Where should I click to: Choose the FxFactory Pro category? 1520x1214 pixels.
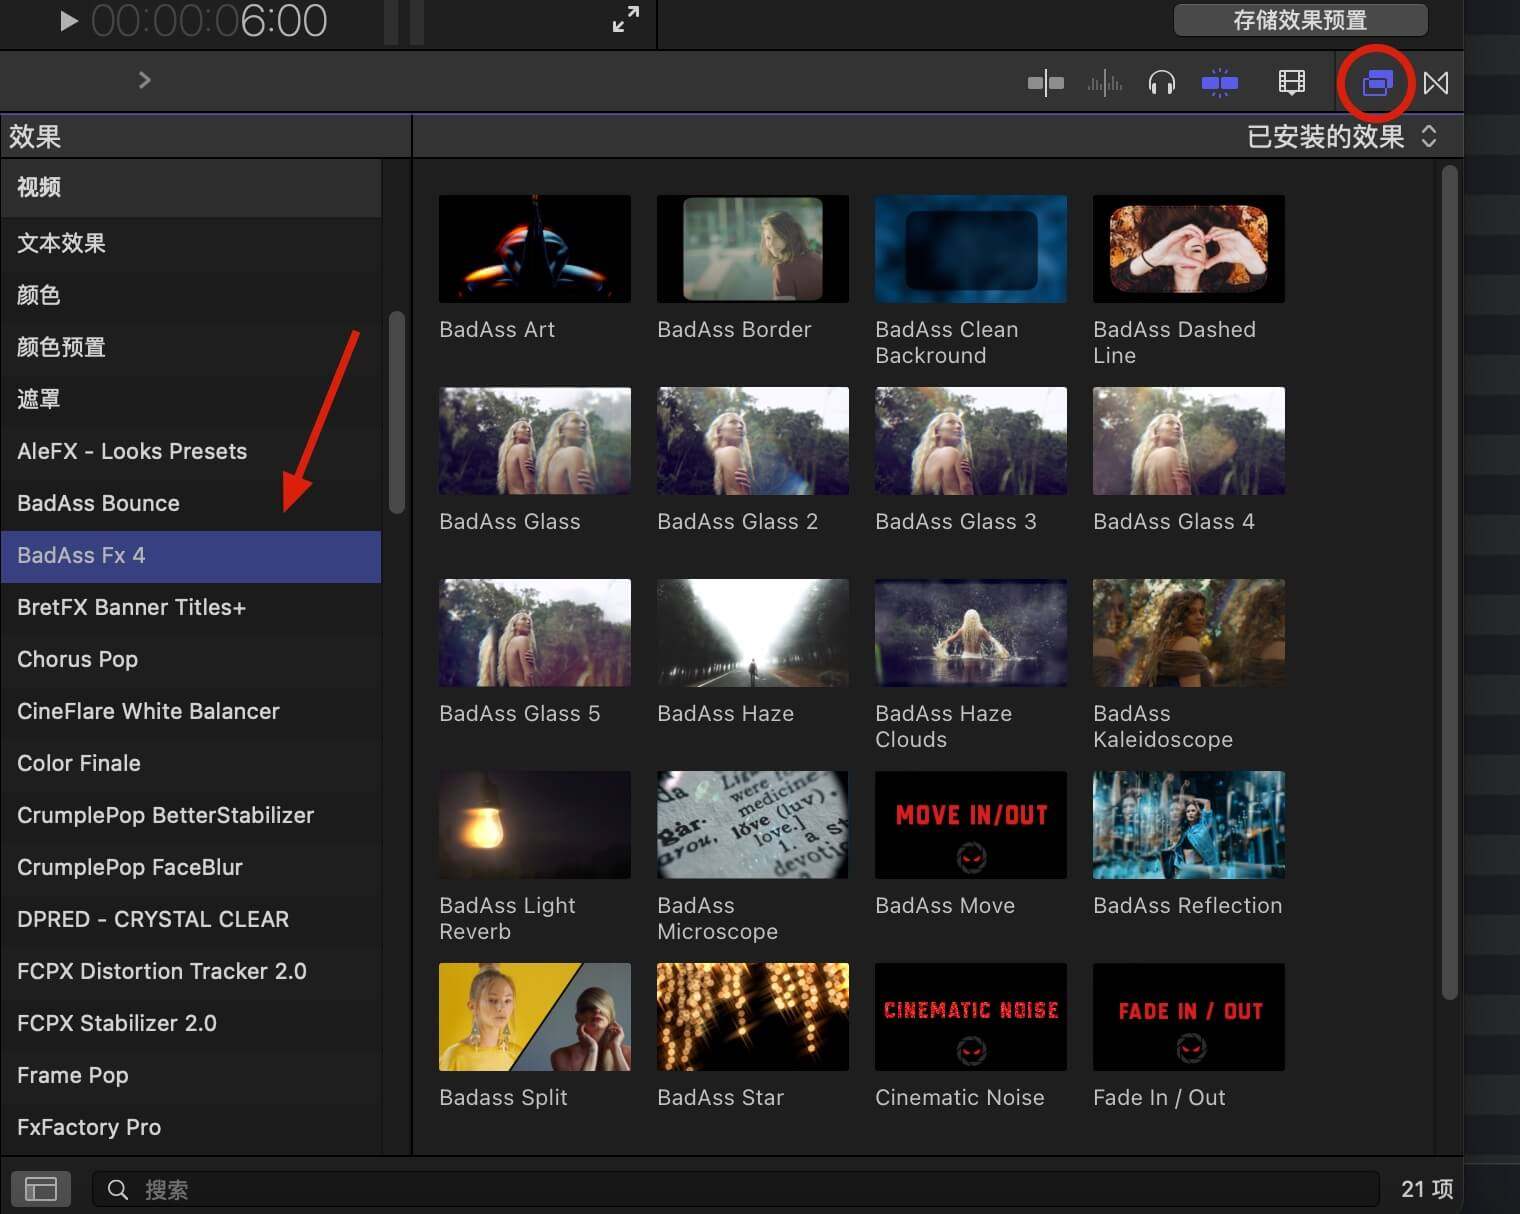(x=89, y=1127)
